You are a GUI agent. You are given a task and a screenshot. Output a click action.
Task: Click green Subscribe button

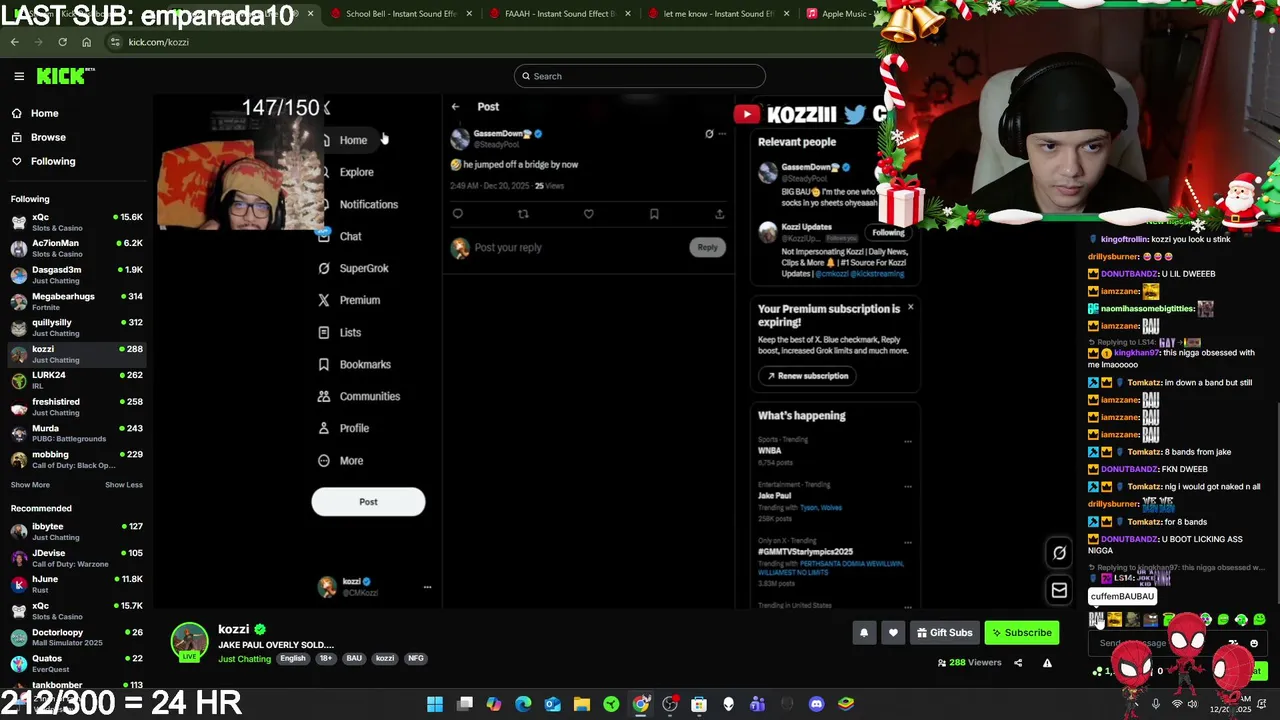[1021, 632]
